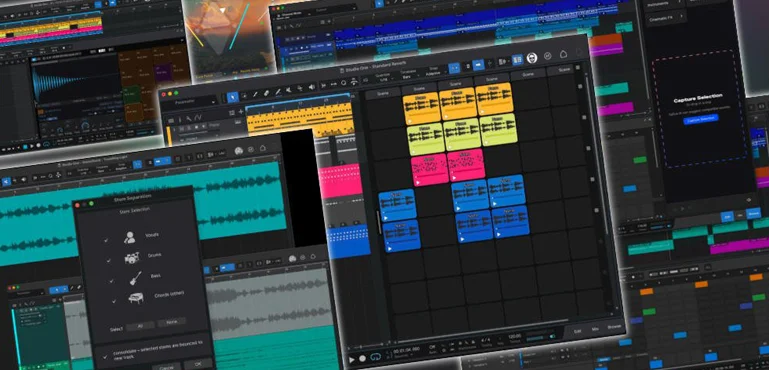The width and height of the screenshot is (769, 370).
Task: Toggle the blue Loop button in transport
Action: [375, 357]
